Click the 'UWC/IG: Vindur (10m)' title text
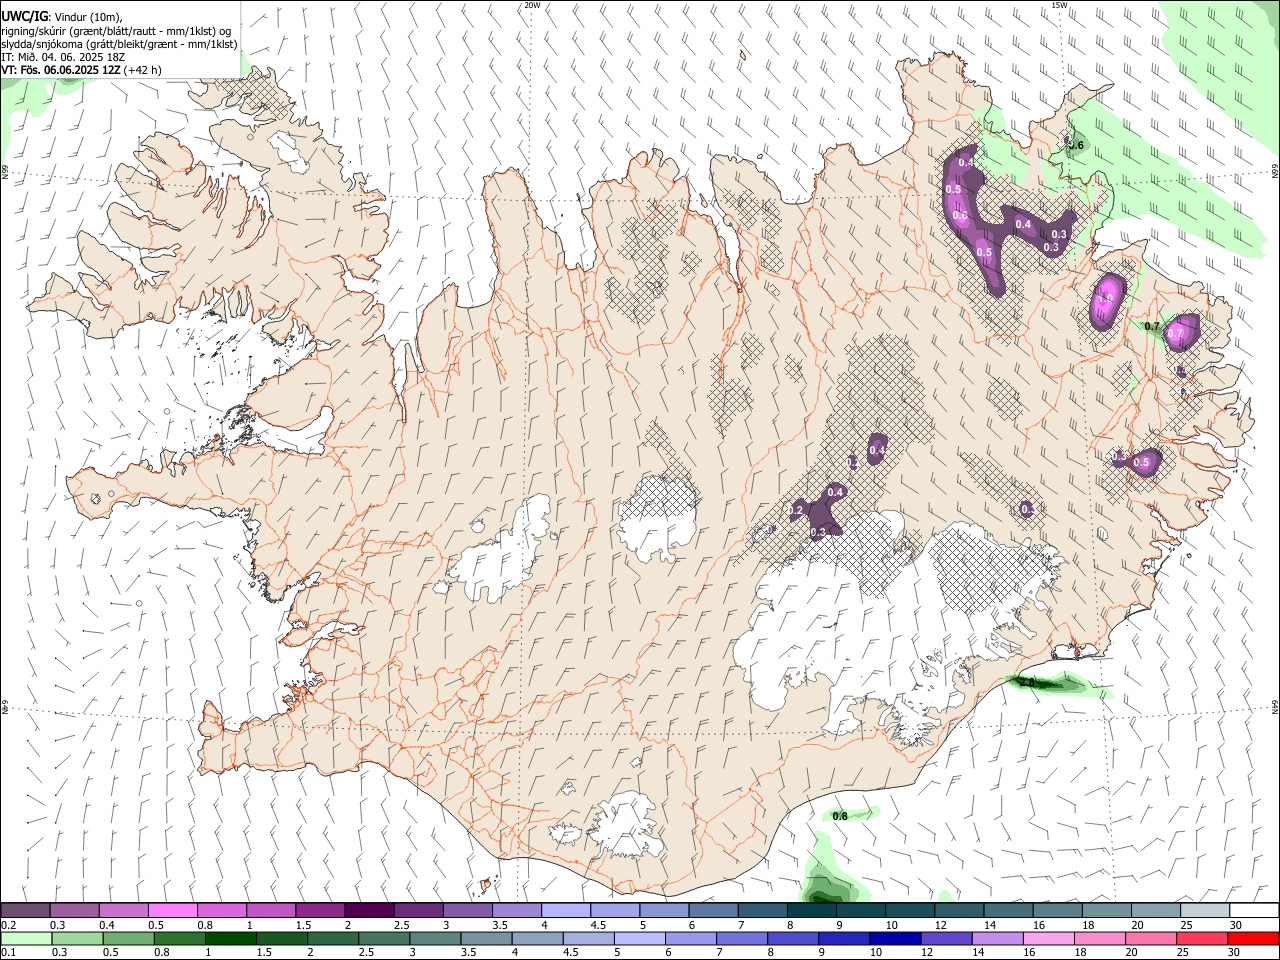Viewport: 1280px width, 960px height. [x=62, y=16]
